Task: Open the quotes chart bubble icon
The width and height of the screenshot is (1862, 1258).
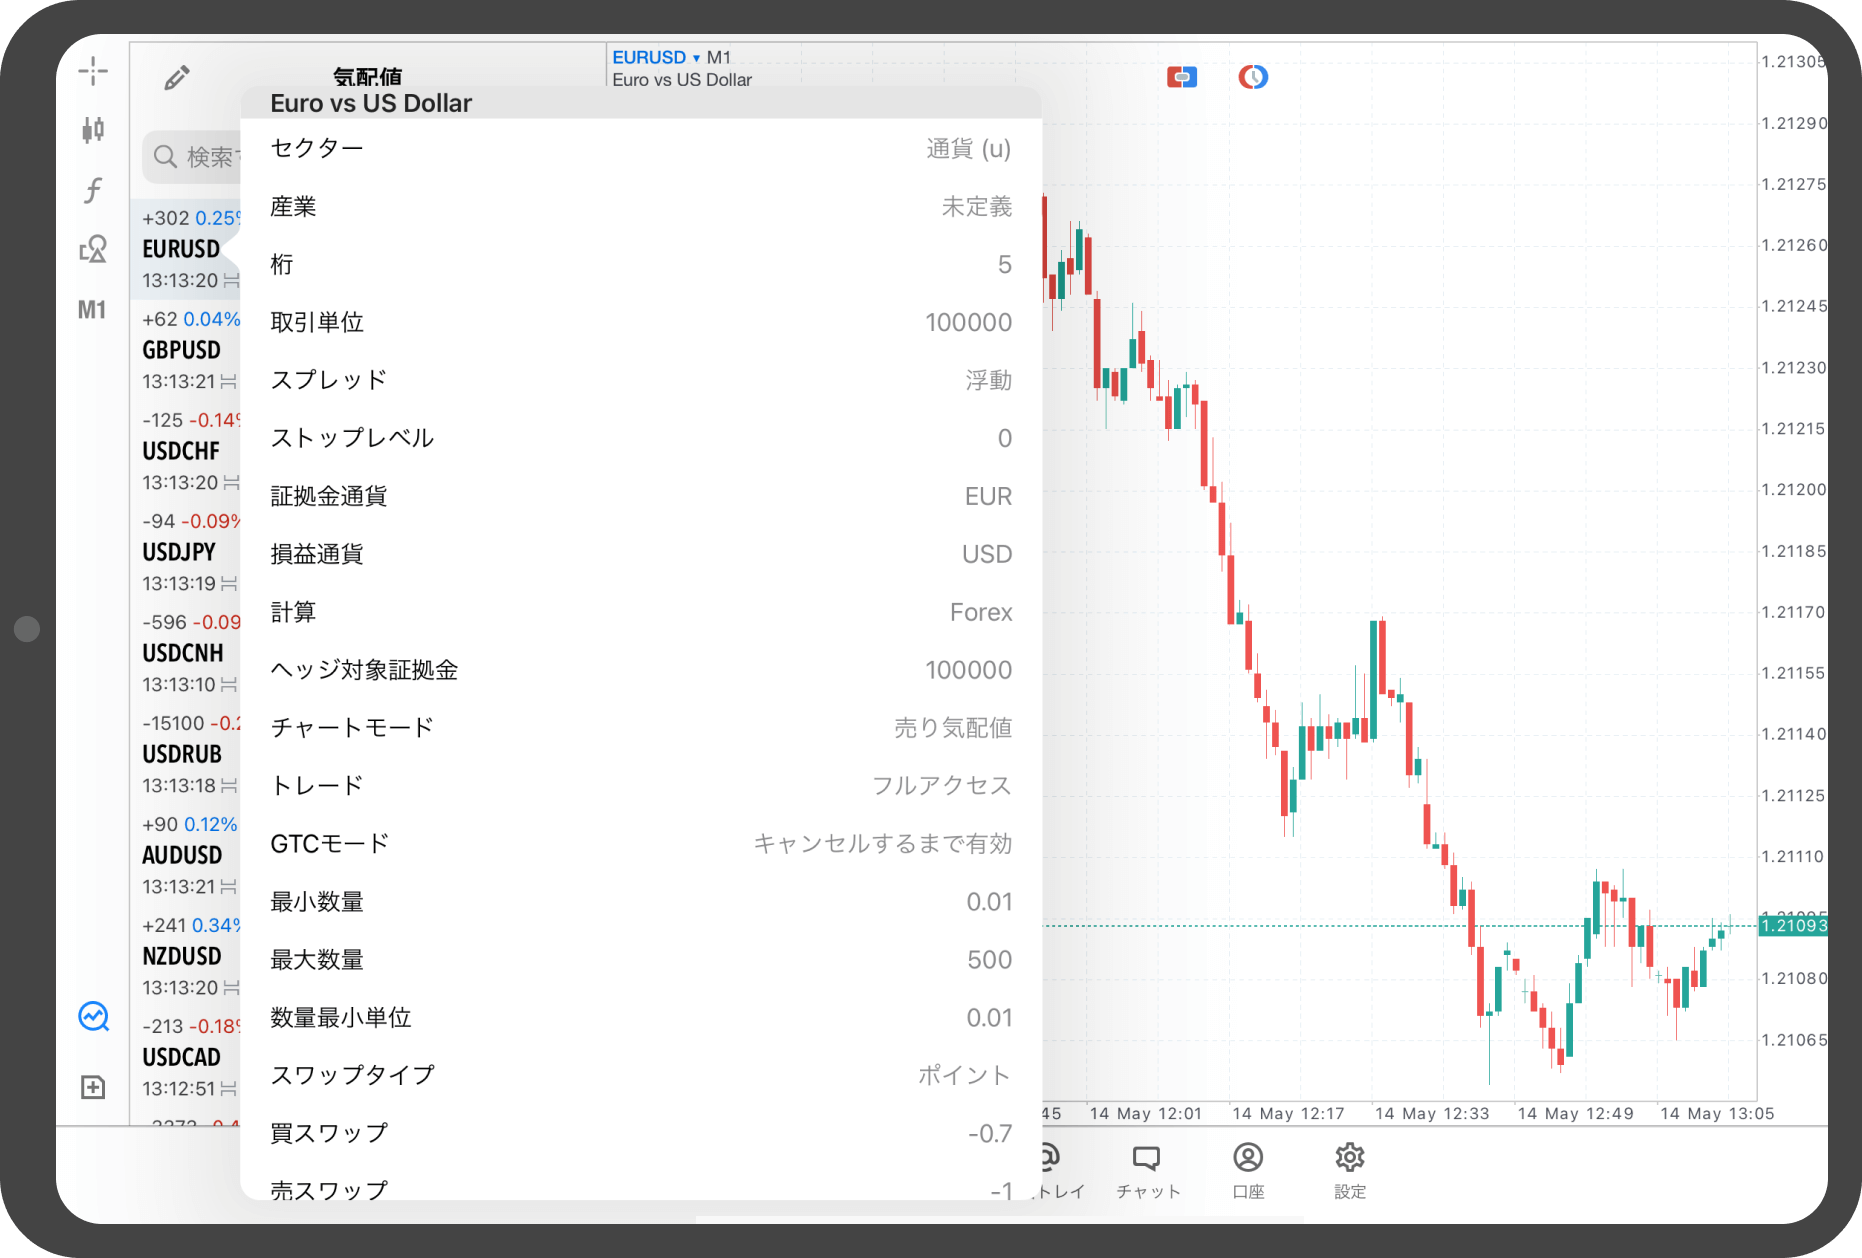Action: click(x=93, y=1016)
